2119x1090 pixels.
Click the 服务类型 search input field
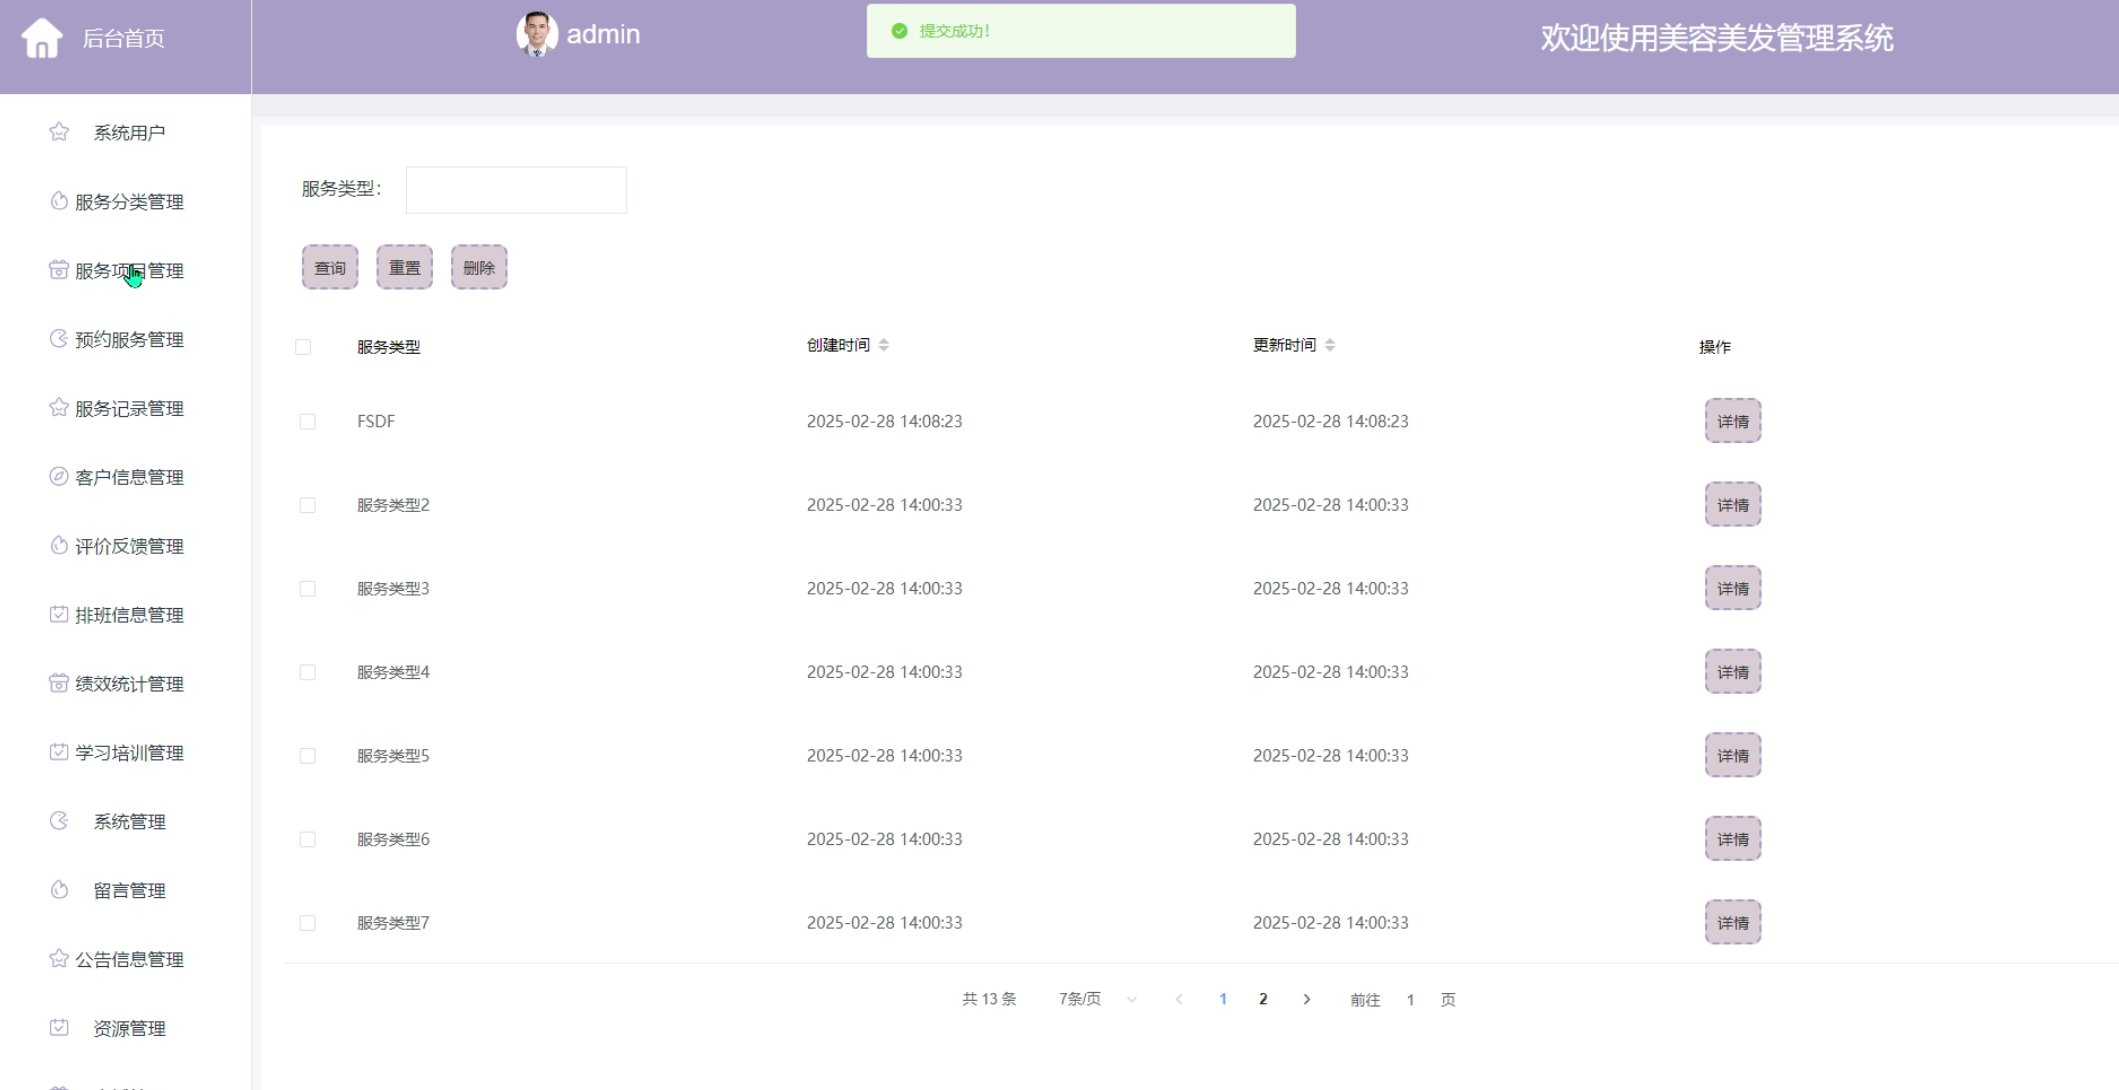click(516, 190)
